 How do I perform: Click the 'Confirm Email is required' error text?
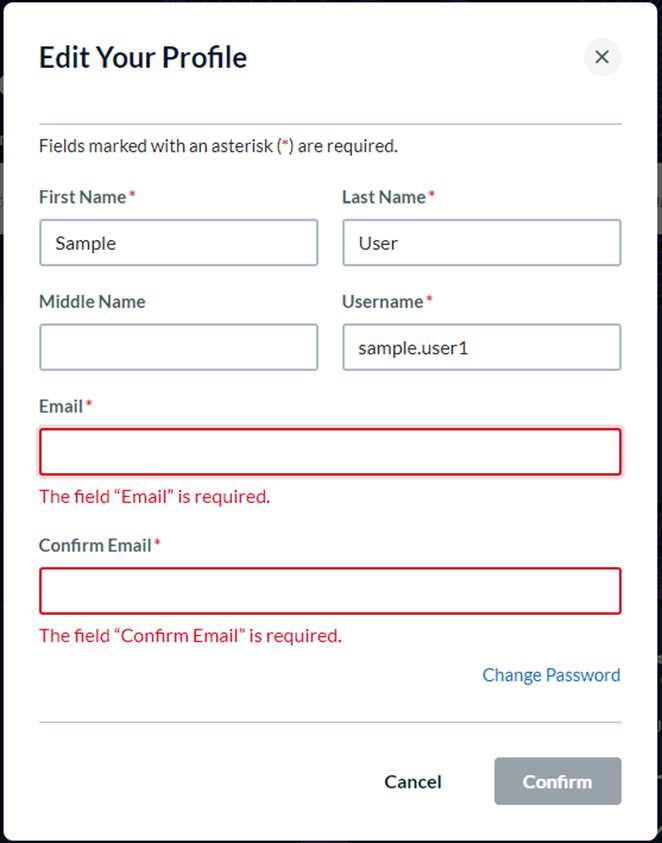(x=190, y=636)
